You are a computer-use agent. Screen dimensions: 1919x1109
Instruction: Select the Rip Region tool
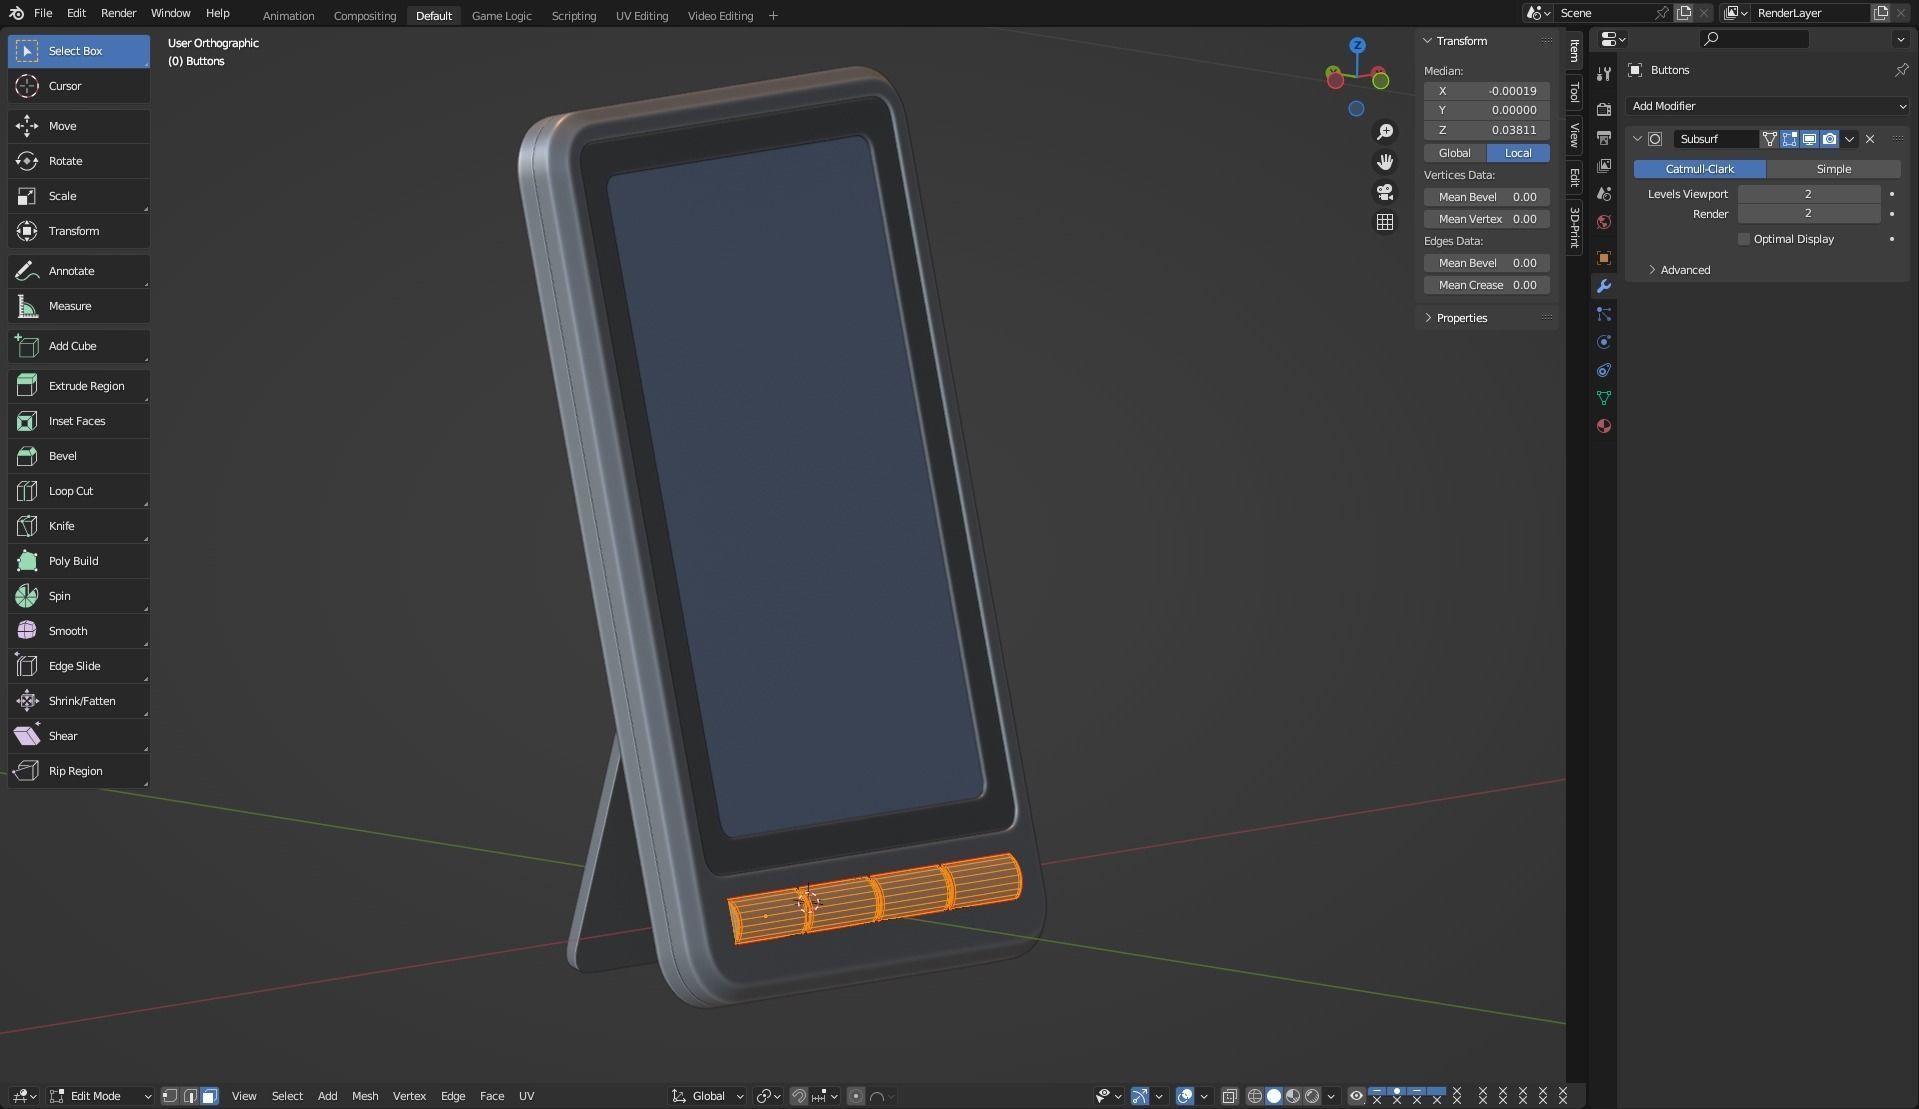point(79,771)
